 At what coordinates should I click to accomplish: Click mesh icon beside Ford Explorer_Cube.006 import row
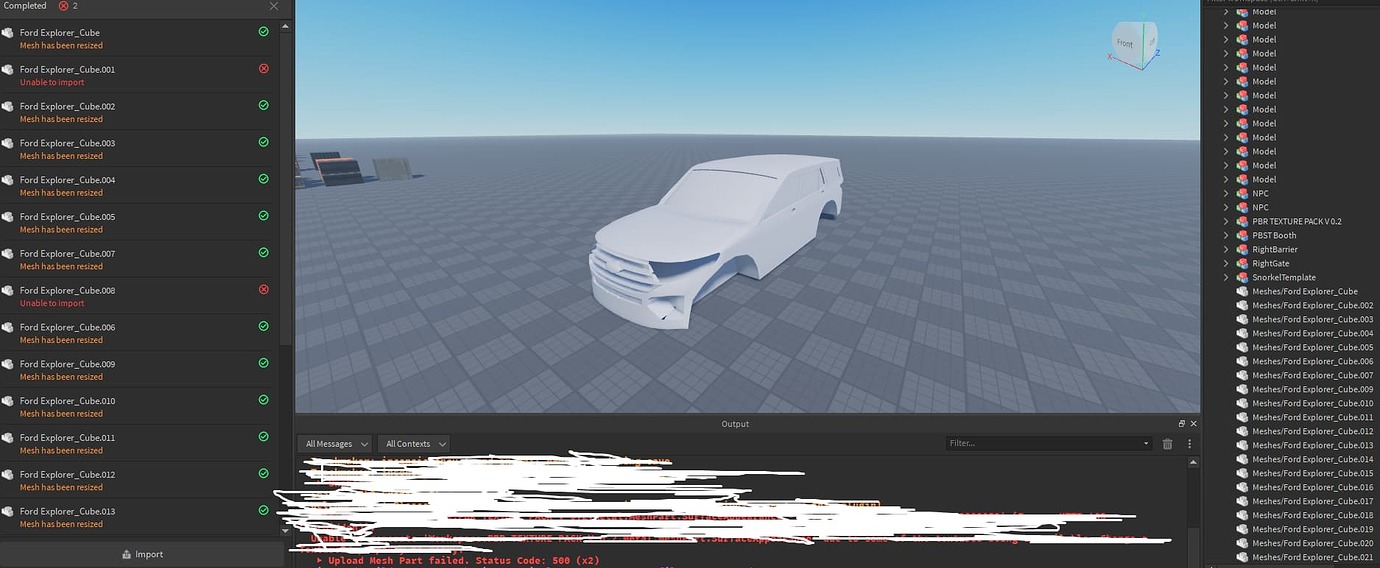[x=8, y=327]
